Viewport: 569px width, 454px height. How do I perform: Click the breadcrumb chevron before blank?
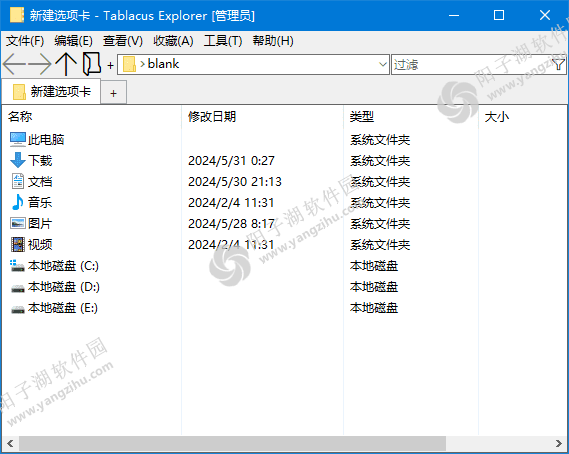point(142,65)
